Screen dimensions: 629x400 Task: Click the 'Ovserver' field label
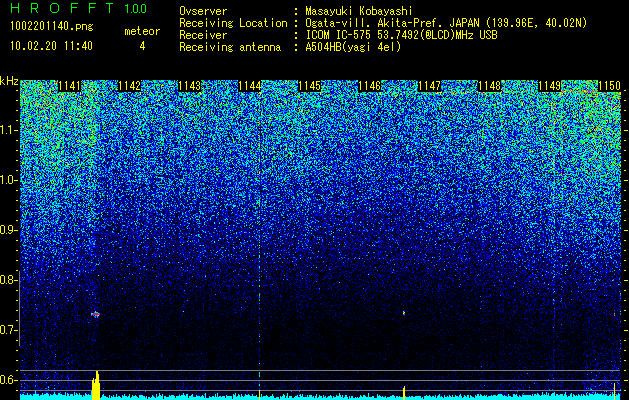click(x=203, y=11)
